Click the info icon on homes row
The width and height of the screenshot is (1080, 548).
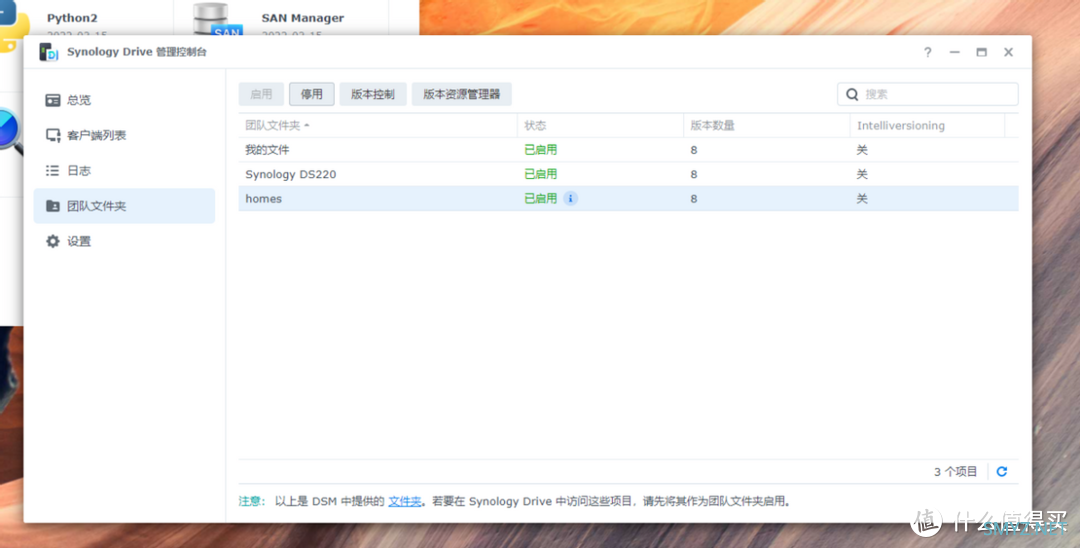570,198
